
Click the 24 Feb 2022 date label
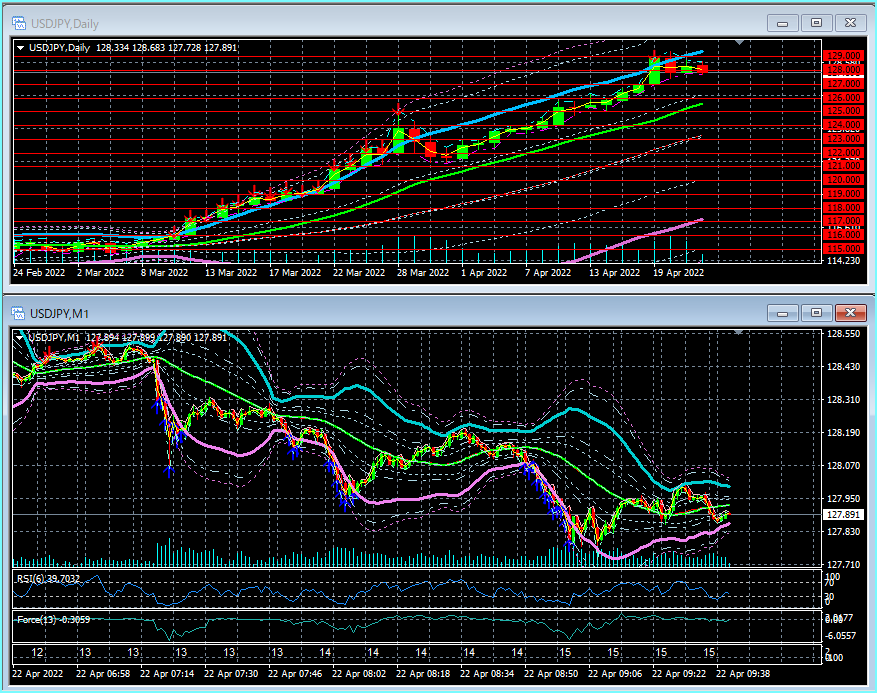coord(39,272)
